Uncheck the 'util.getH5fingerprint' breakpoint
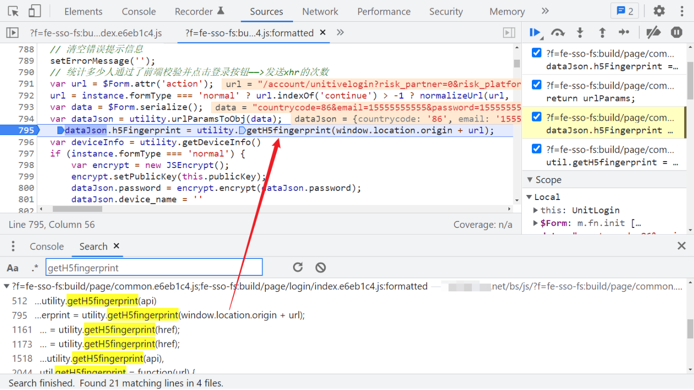The image size is (694, 390). click(x=536, y=148)
